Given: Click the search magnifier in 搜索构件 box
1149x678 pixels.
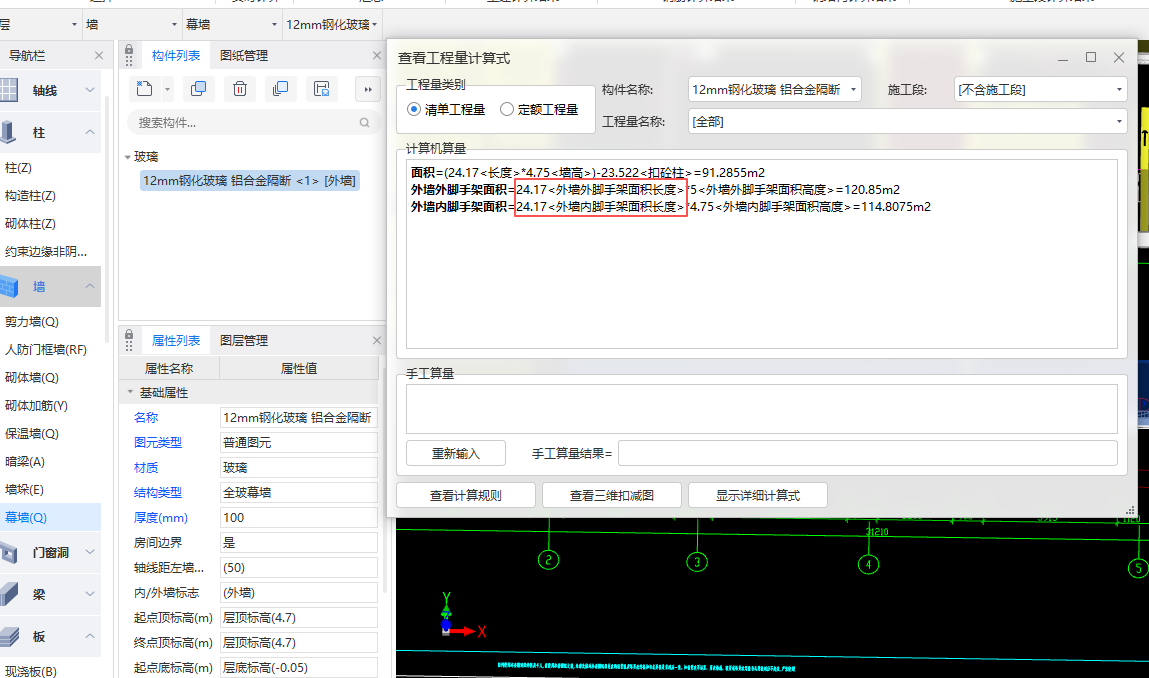Looking at the screenshot, I should (364, 122).
